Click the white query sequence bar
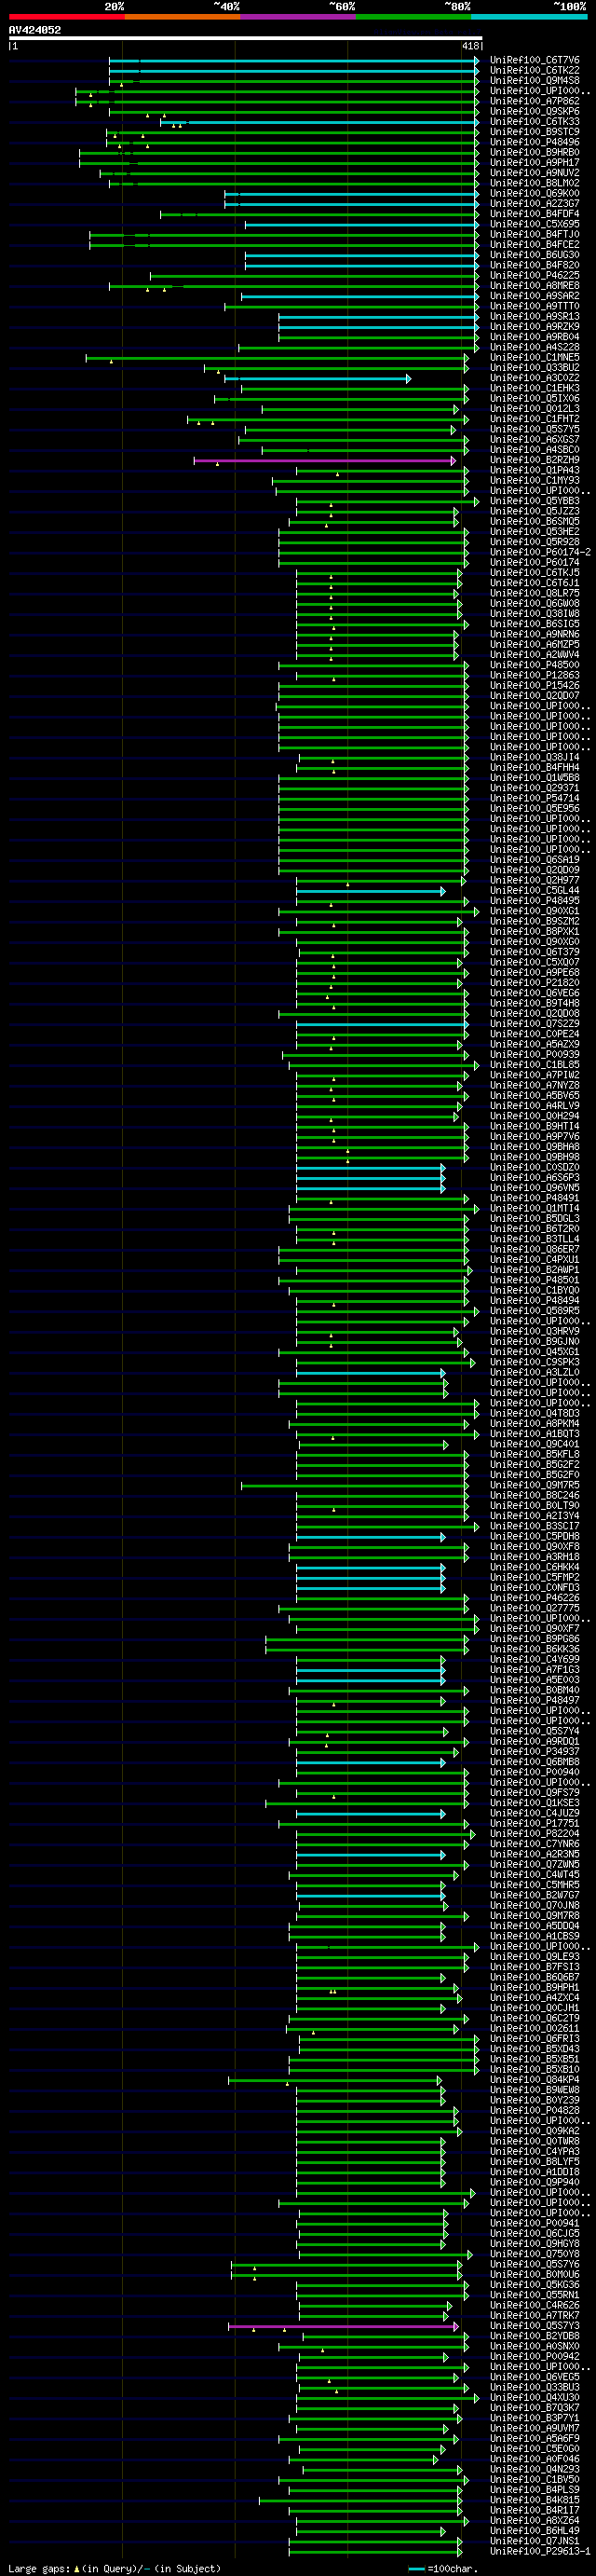 [246, 39]
